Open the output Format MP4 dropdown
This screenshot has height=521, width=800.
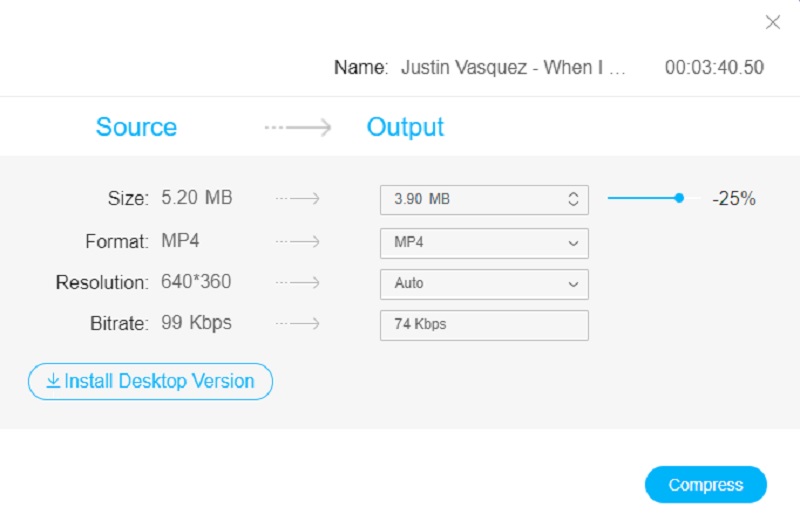coord(484,243)
